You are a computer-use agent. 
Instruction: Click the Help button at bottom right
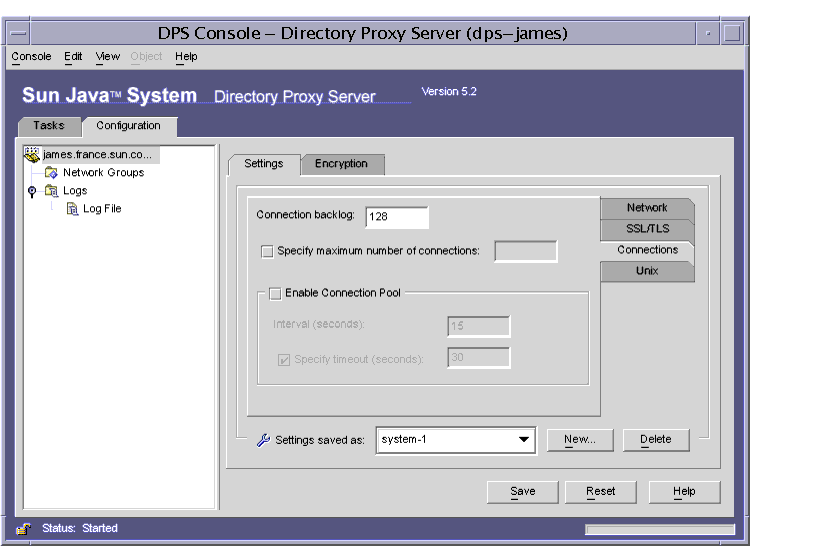point(684,492)
